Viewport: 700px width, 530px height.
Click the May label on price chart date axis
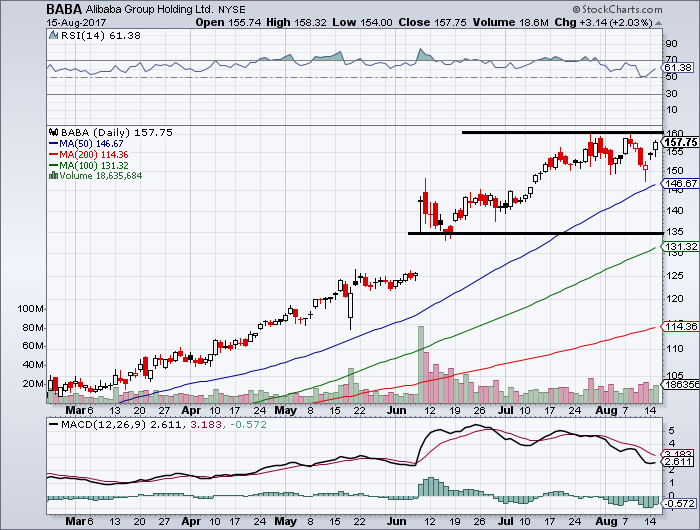point(285,410)
